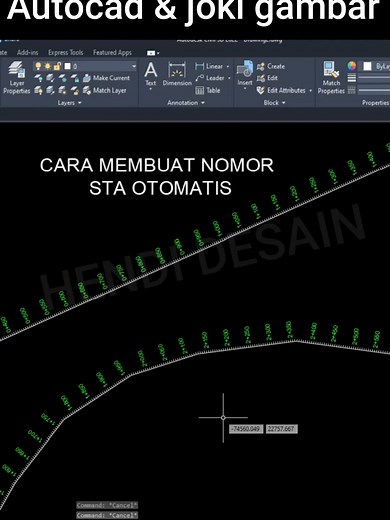The image size is (390, 520).
Task: Open the Text tool dropdown arrow
Action: pos(150,89)
